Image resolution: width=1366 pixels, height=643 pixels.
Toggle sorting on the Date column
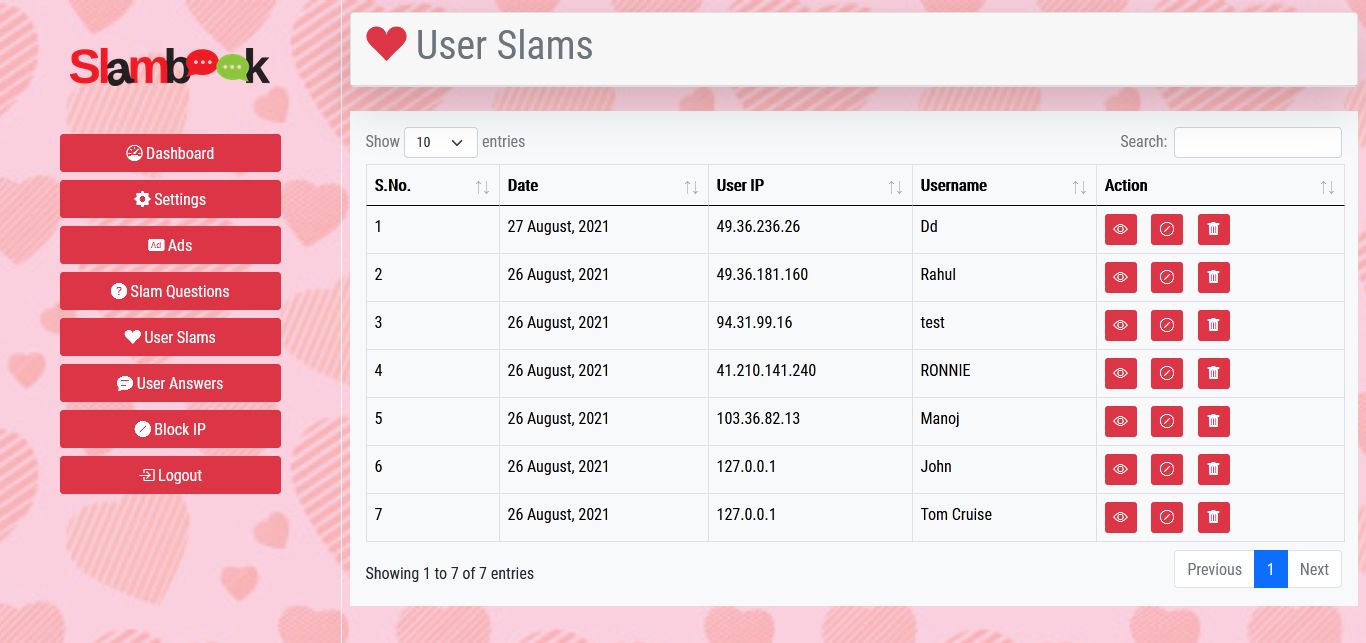click(x=690, y=186)
